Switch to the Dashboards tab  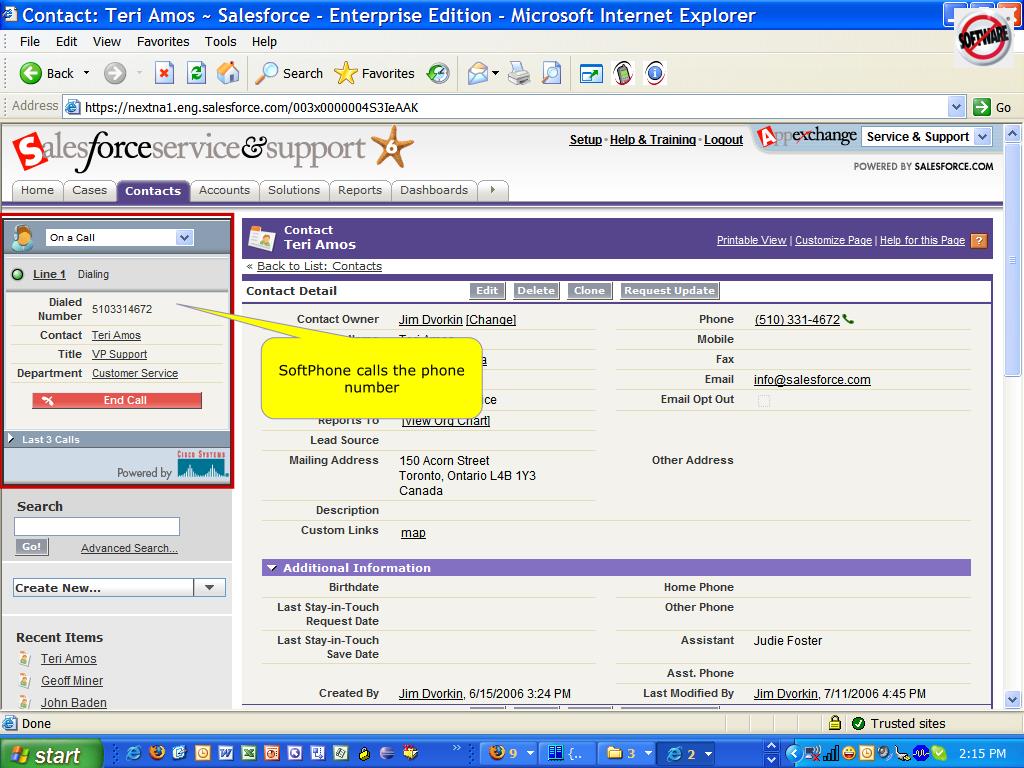(x=434, y=190)
